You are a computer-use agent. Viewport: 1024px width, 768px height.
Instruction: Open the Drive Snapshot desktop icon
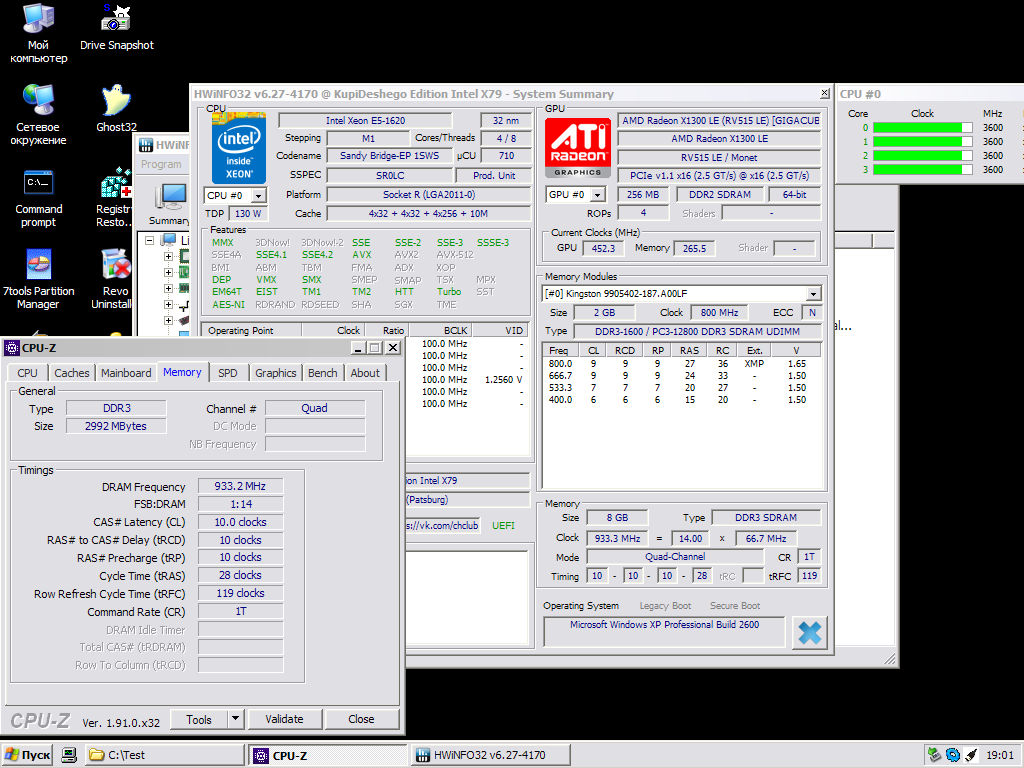coord(116,27)
